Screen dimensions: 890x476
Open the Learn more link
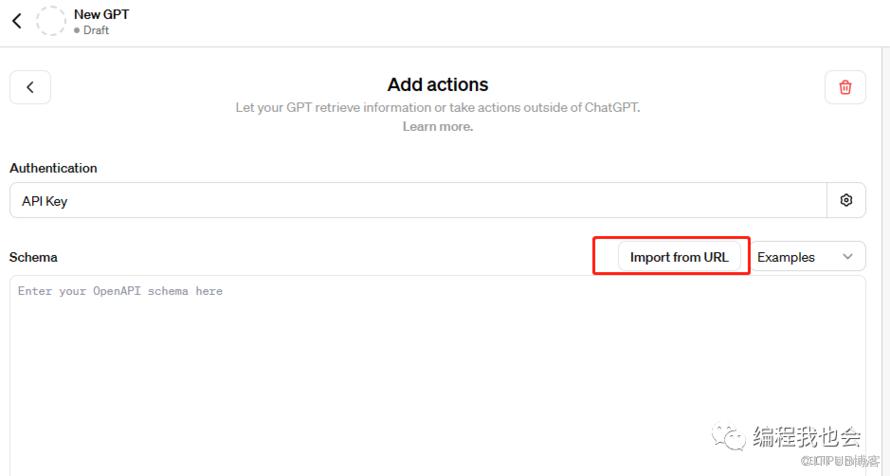pos(438,127)
